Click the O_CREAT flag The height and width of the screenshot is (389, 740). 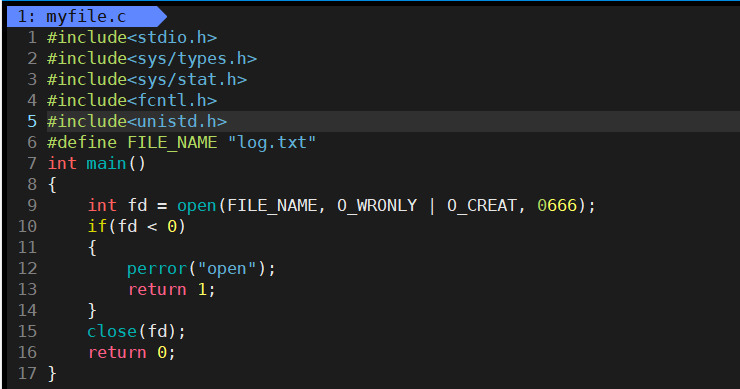point(482,205)
